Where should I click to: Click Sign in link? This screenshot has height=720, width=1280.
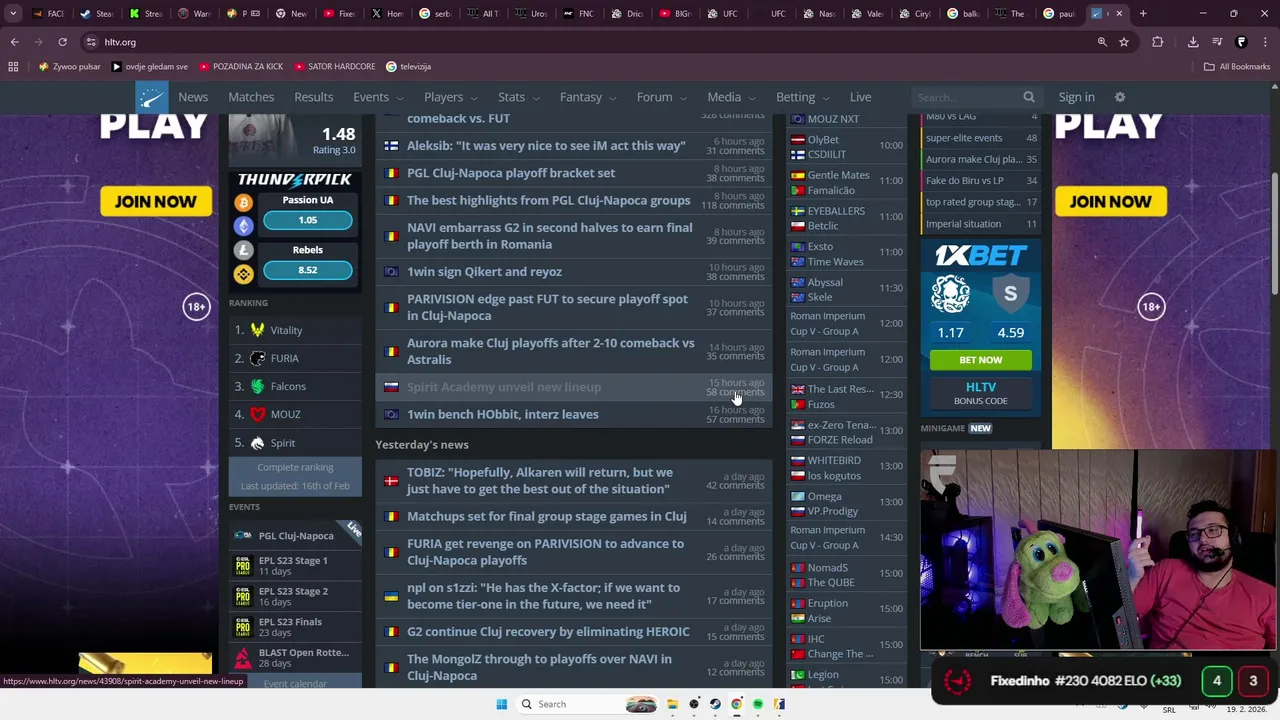1077,97
